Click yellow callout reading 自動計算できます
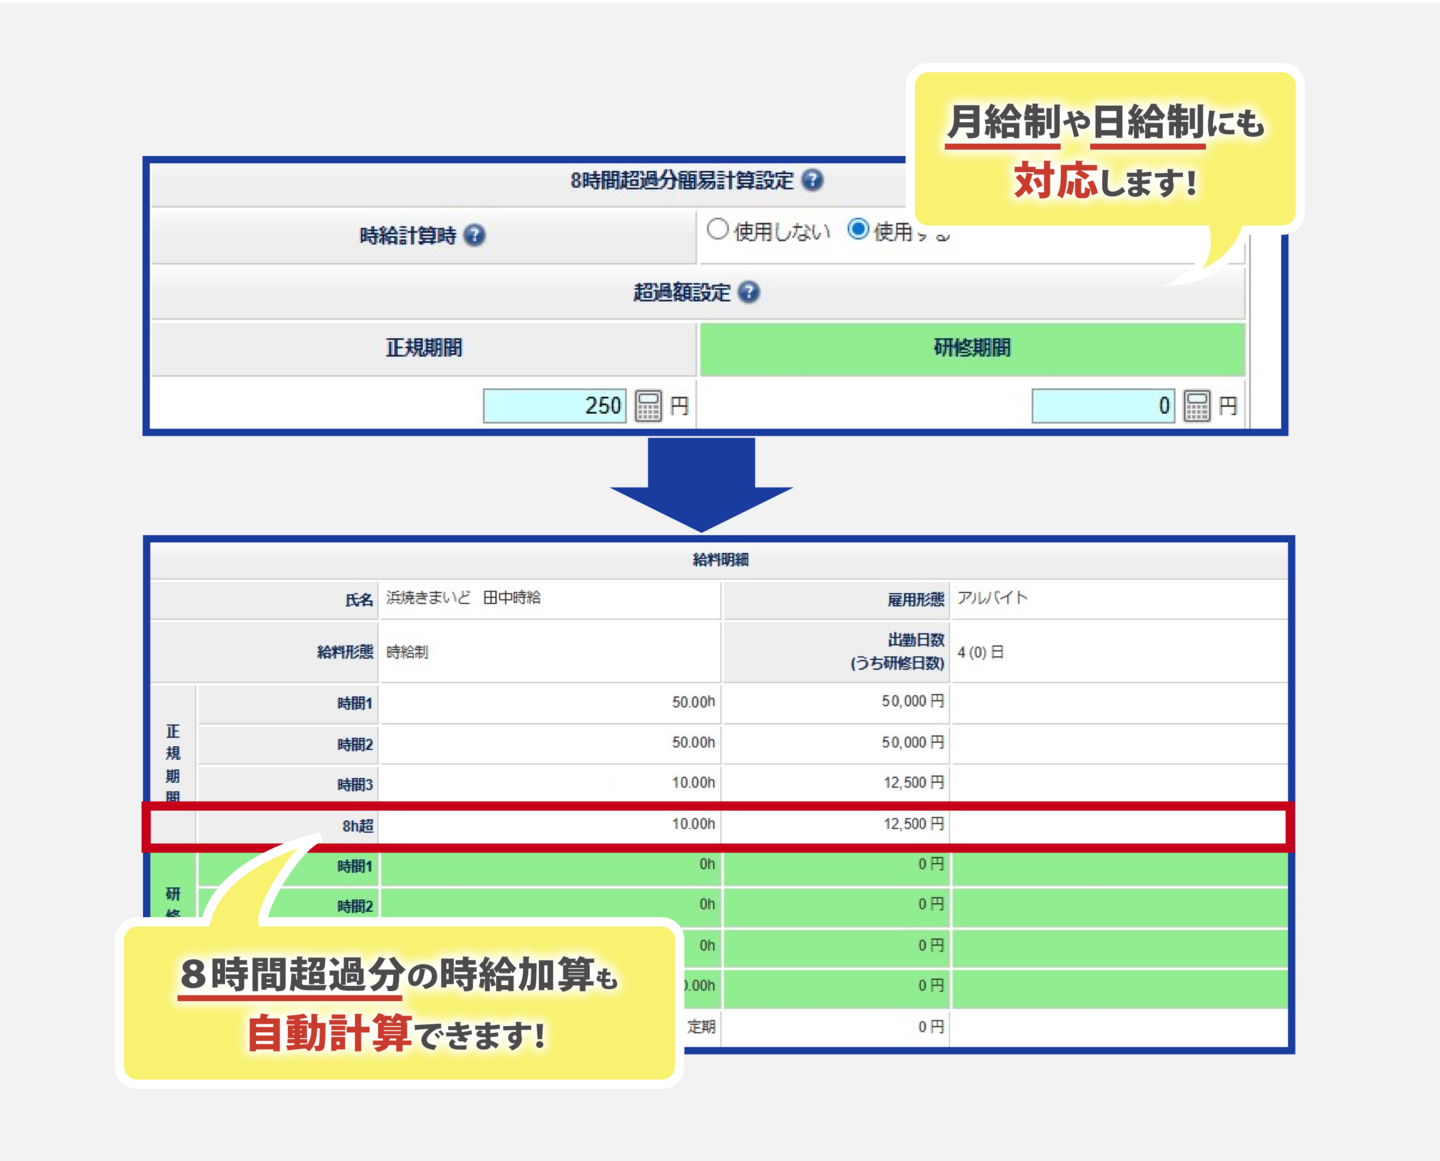 pos(398,1003)
